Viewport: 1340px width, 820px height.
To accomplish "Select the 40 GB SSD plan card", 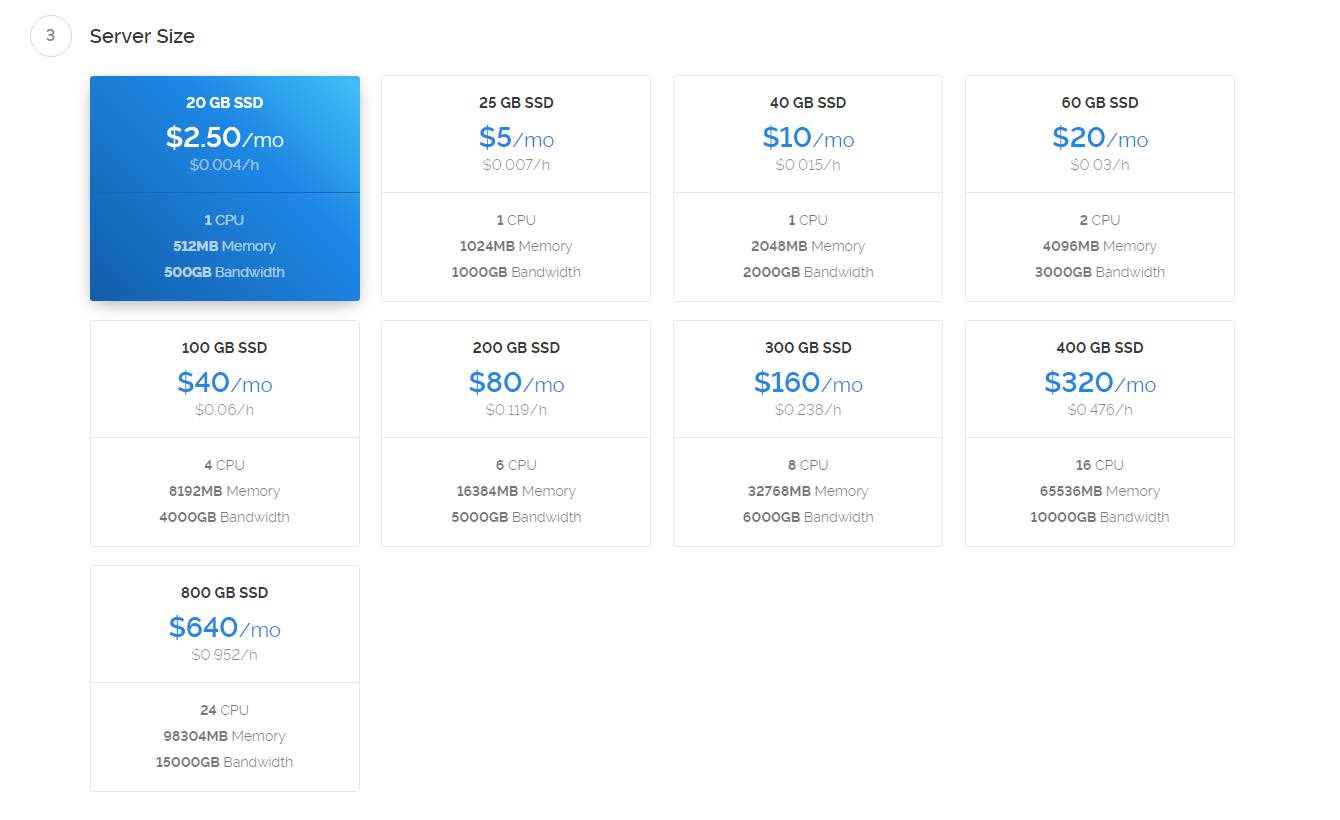I will pyautogui.click(x=807, y=188).
